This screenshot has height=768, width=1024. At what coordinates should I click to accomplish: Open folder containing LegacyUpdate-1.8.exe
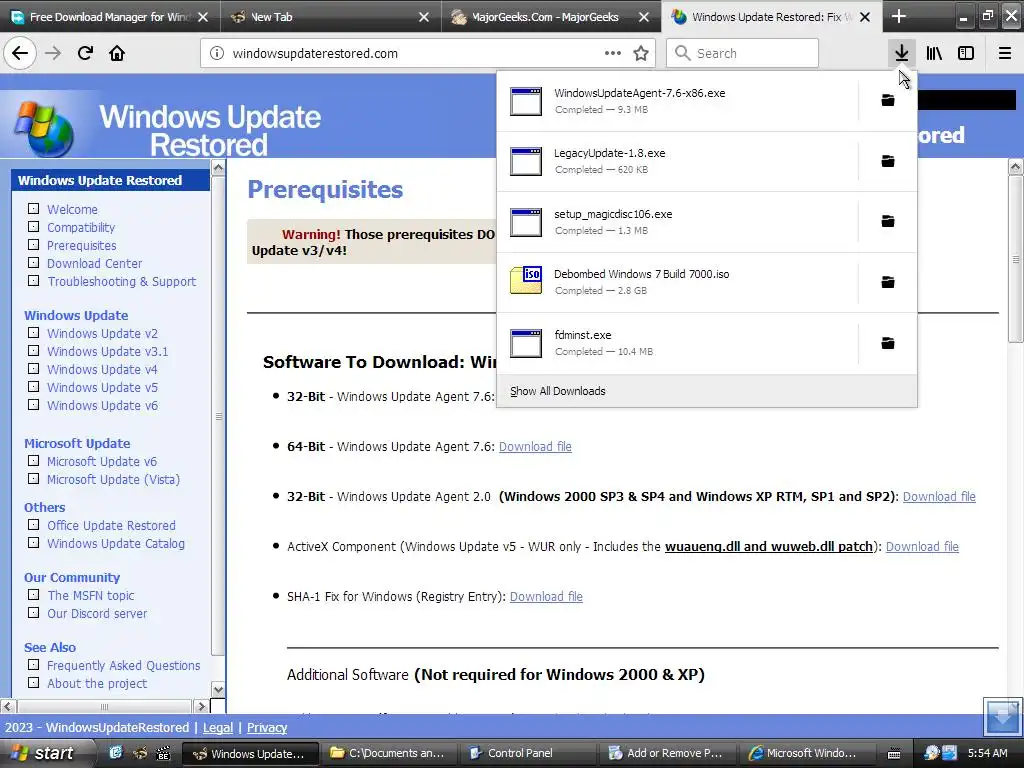888,161
